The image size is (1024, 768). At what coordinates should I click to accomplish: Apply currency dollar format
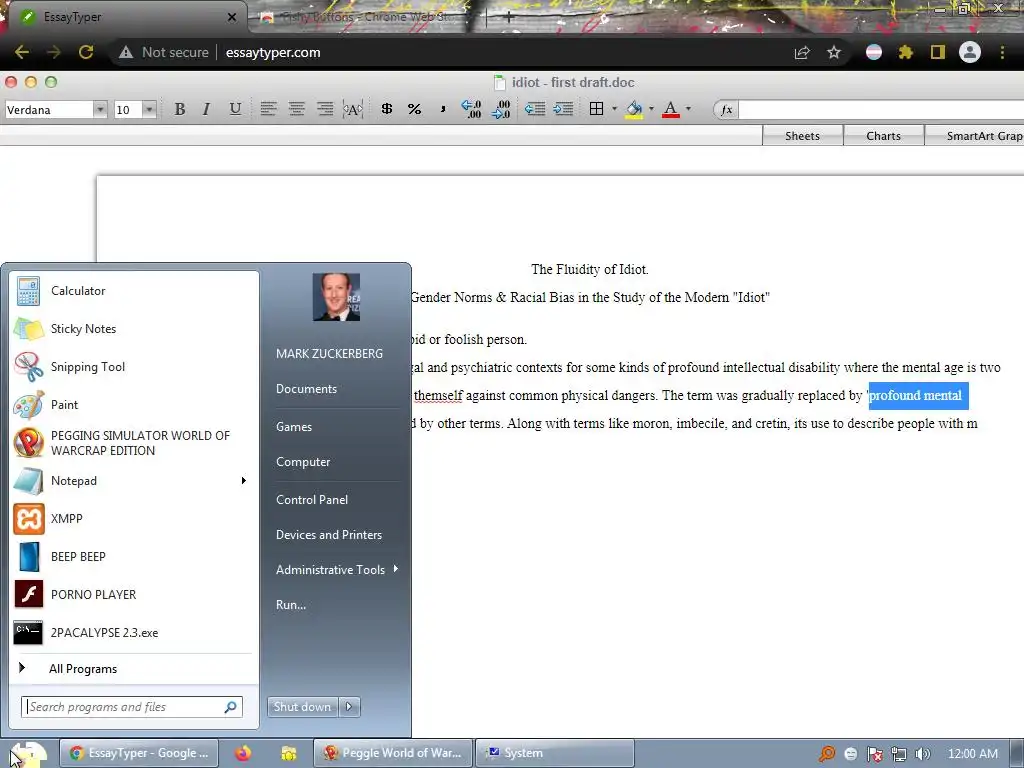(387, 109)
